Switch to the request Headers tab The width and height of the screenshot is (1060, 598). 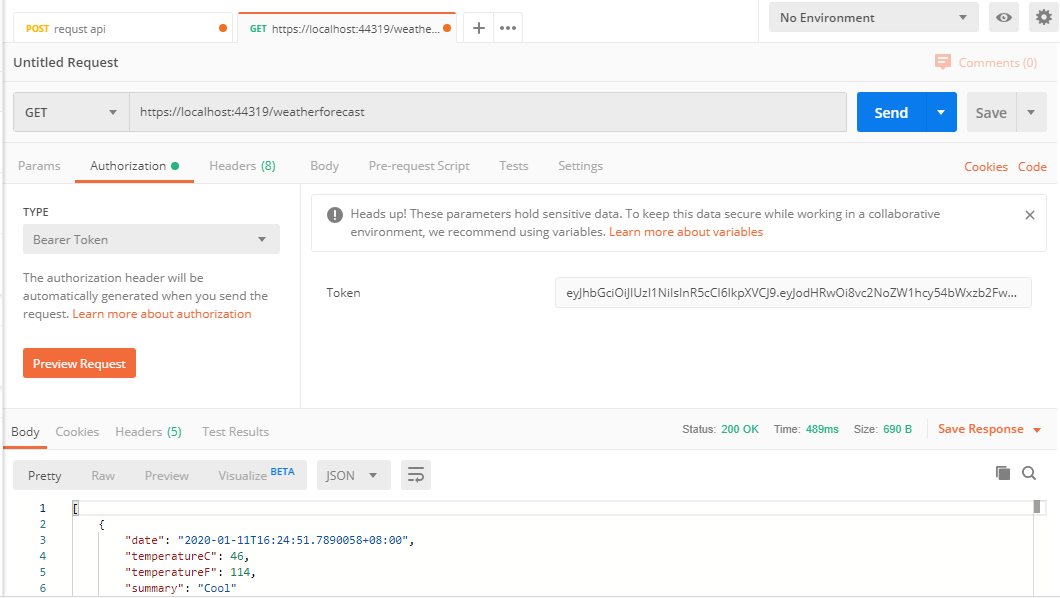click(x=242, y=166)
